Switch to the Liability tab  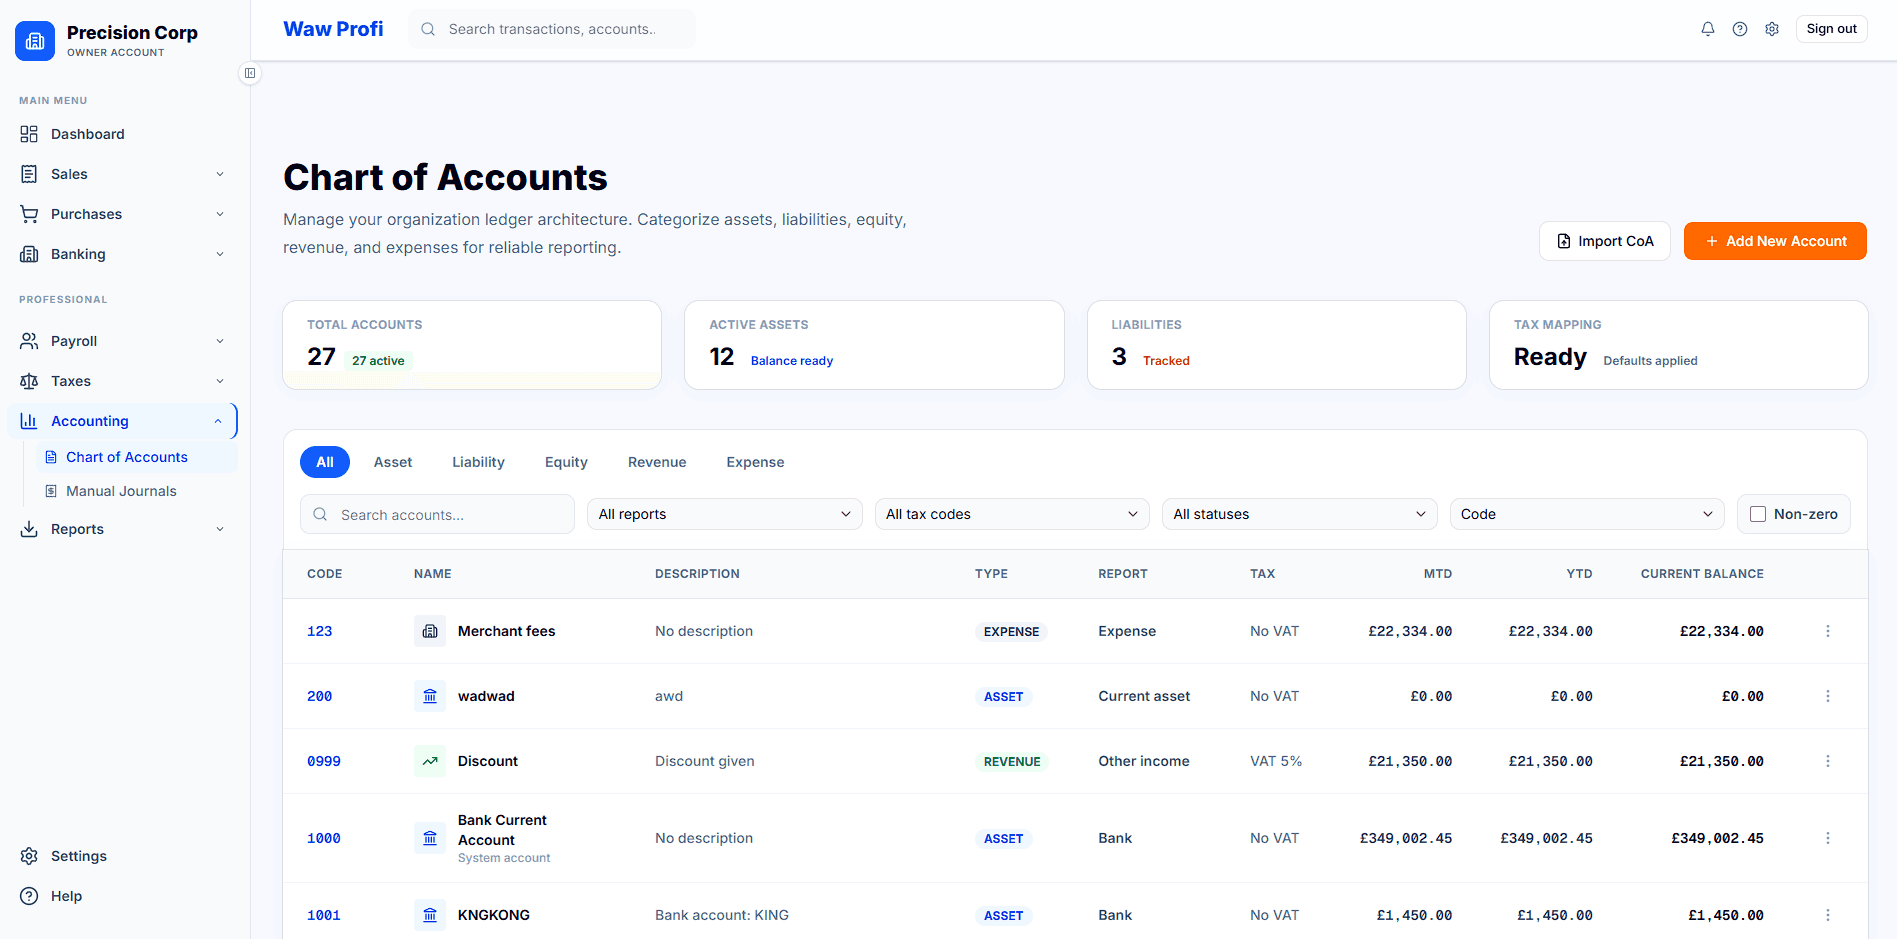pos(478,462)
